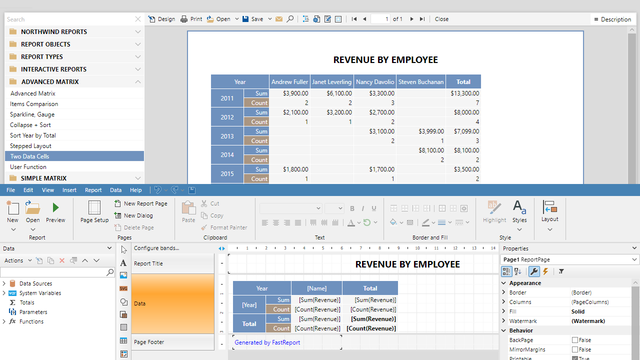Open the font name combo box
This screenshot has height=360, width=640.
click(291, 209)
